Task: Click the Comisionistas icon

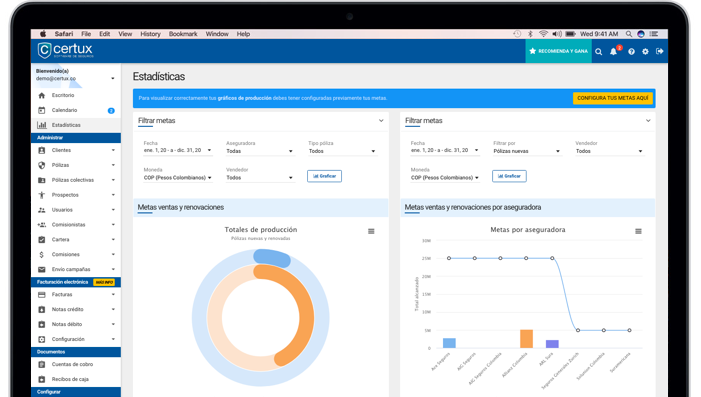Action: (x=42, y=225)
